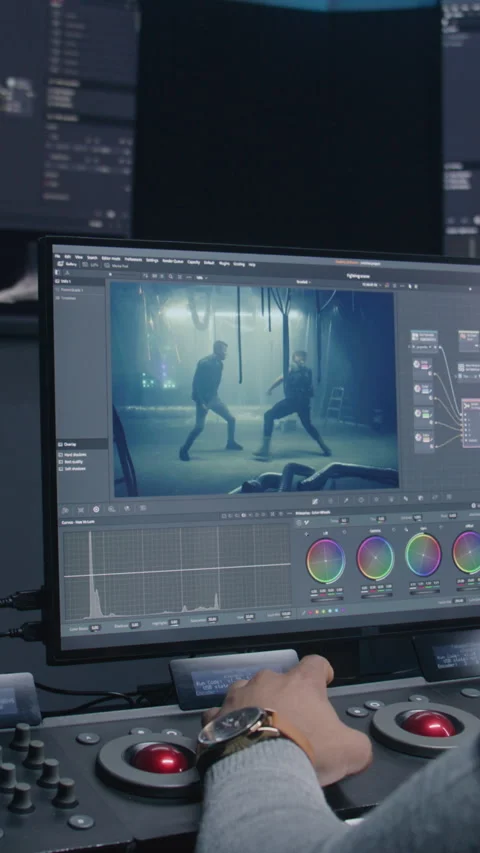Screen dimensions: 480x853
Task: Click the second palette icon below viewer
Action: pos(81,510)
